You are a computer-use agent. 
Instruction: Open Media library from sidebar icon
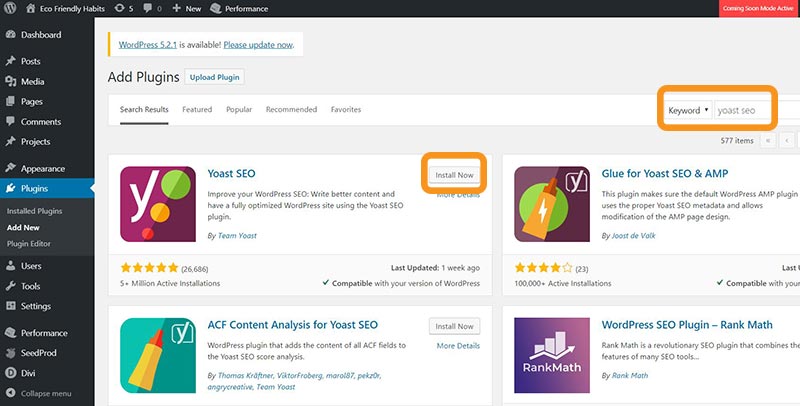(11, 81)
